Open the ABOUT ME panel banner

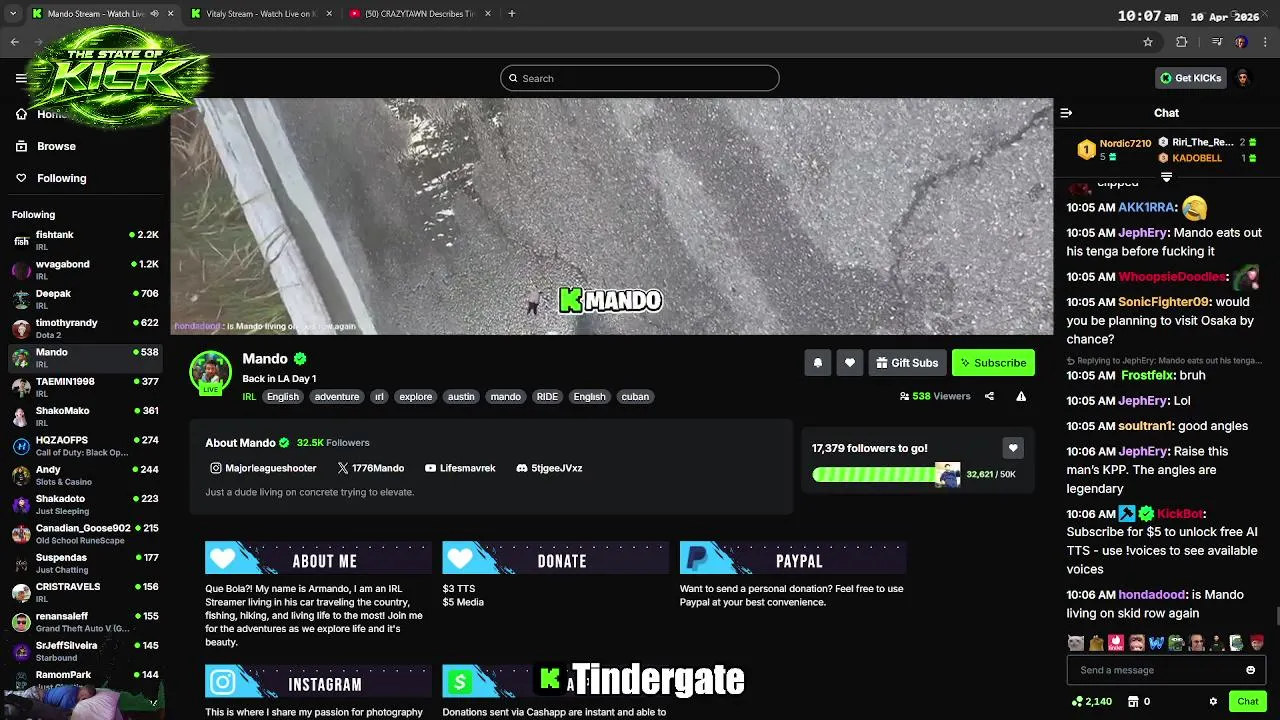tap(318, 558)
